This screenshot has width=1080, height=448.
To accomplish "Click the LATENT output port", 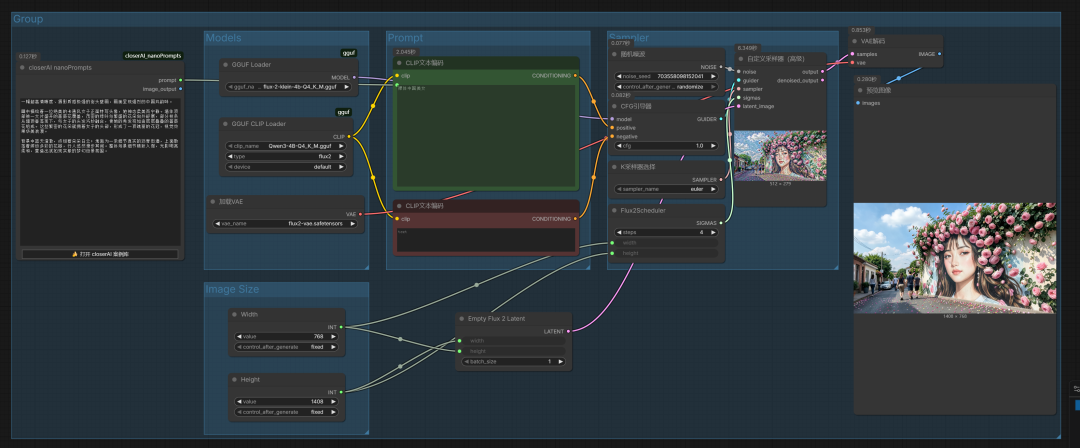I will 568,332.
